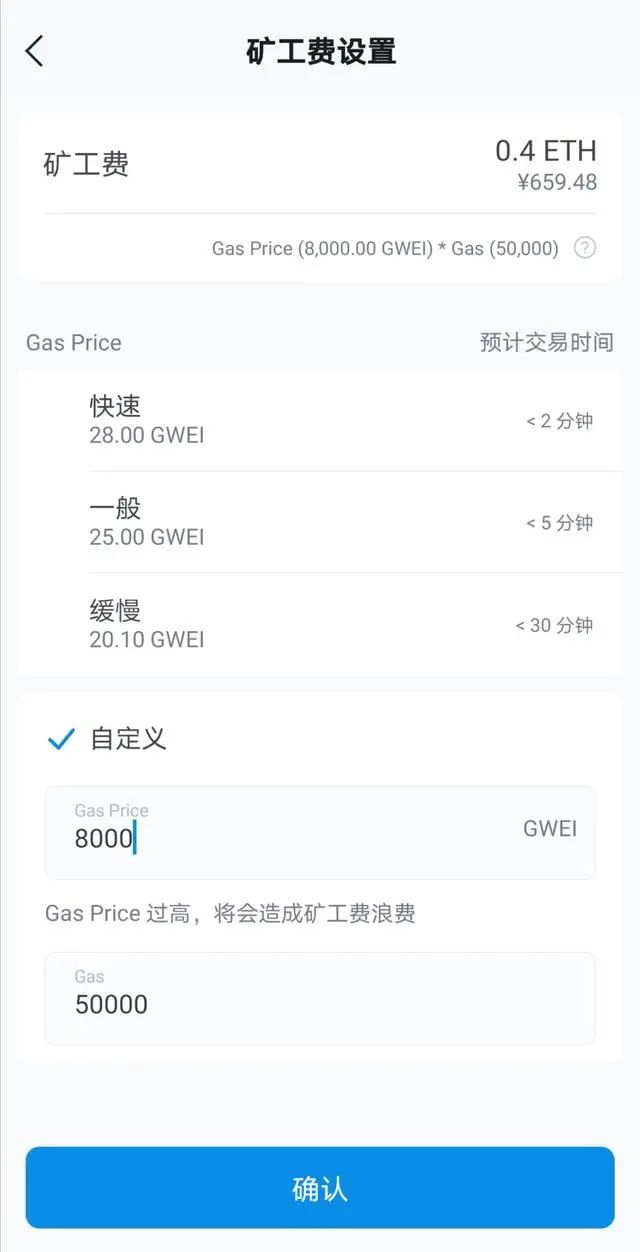Click the blue checkmark beside 自定义
This screenshot has width=640, height=1252.
click(61, 740)
